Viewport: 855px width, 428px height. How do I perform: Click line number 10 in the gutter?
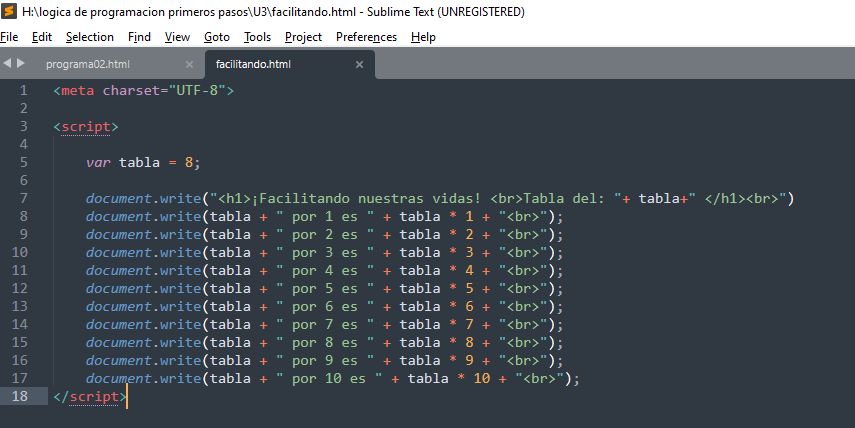click(x=20, y=252)
